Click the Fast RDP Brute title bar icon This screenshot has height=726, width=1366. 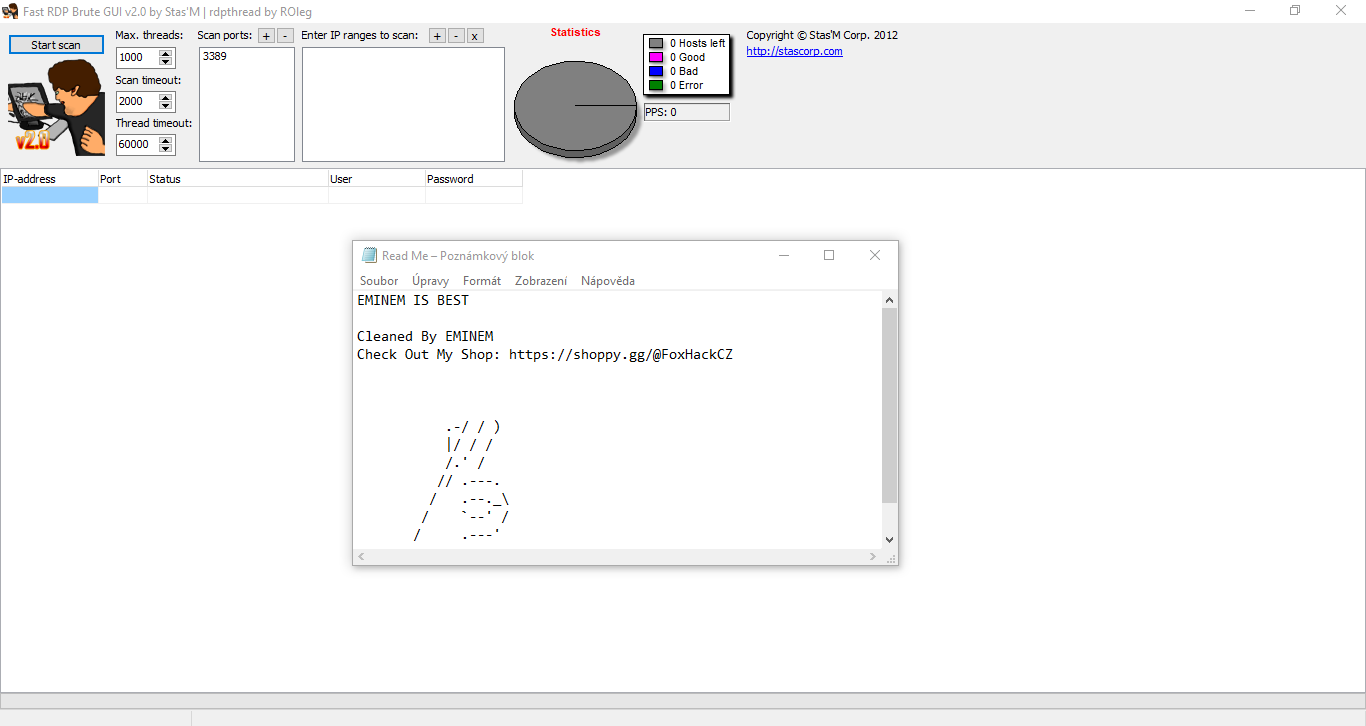pos(11,11)
